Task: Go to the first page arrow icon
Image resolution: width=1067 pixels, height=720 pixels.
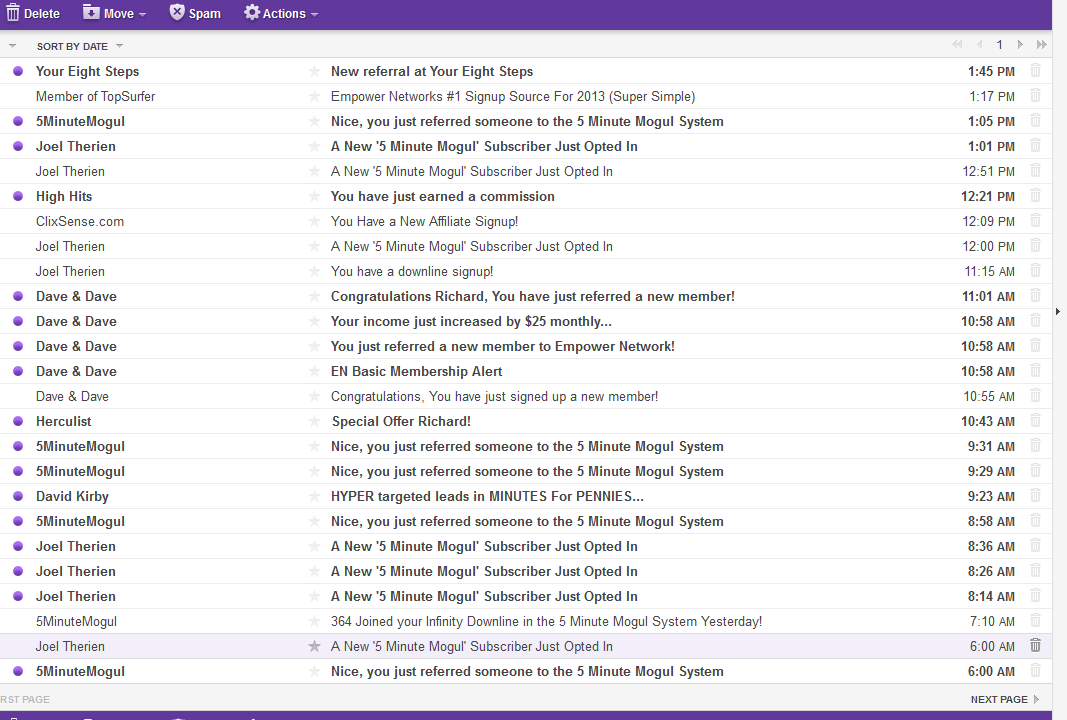Action: pos(957,45)
